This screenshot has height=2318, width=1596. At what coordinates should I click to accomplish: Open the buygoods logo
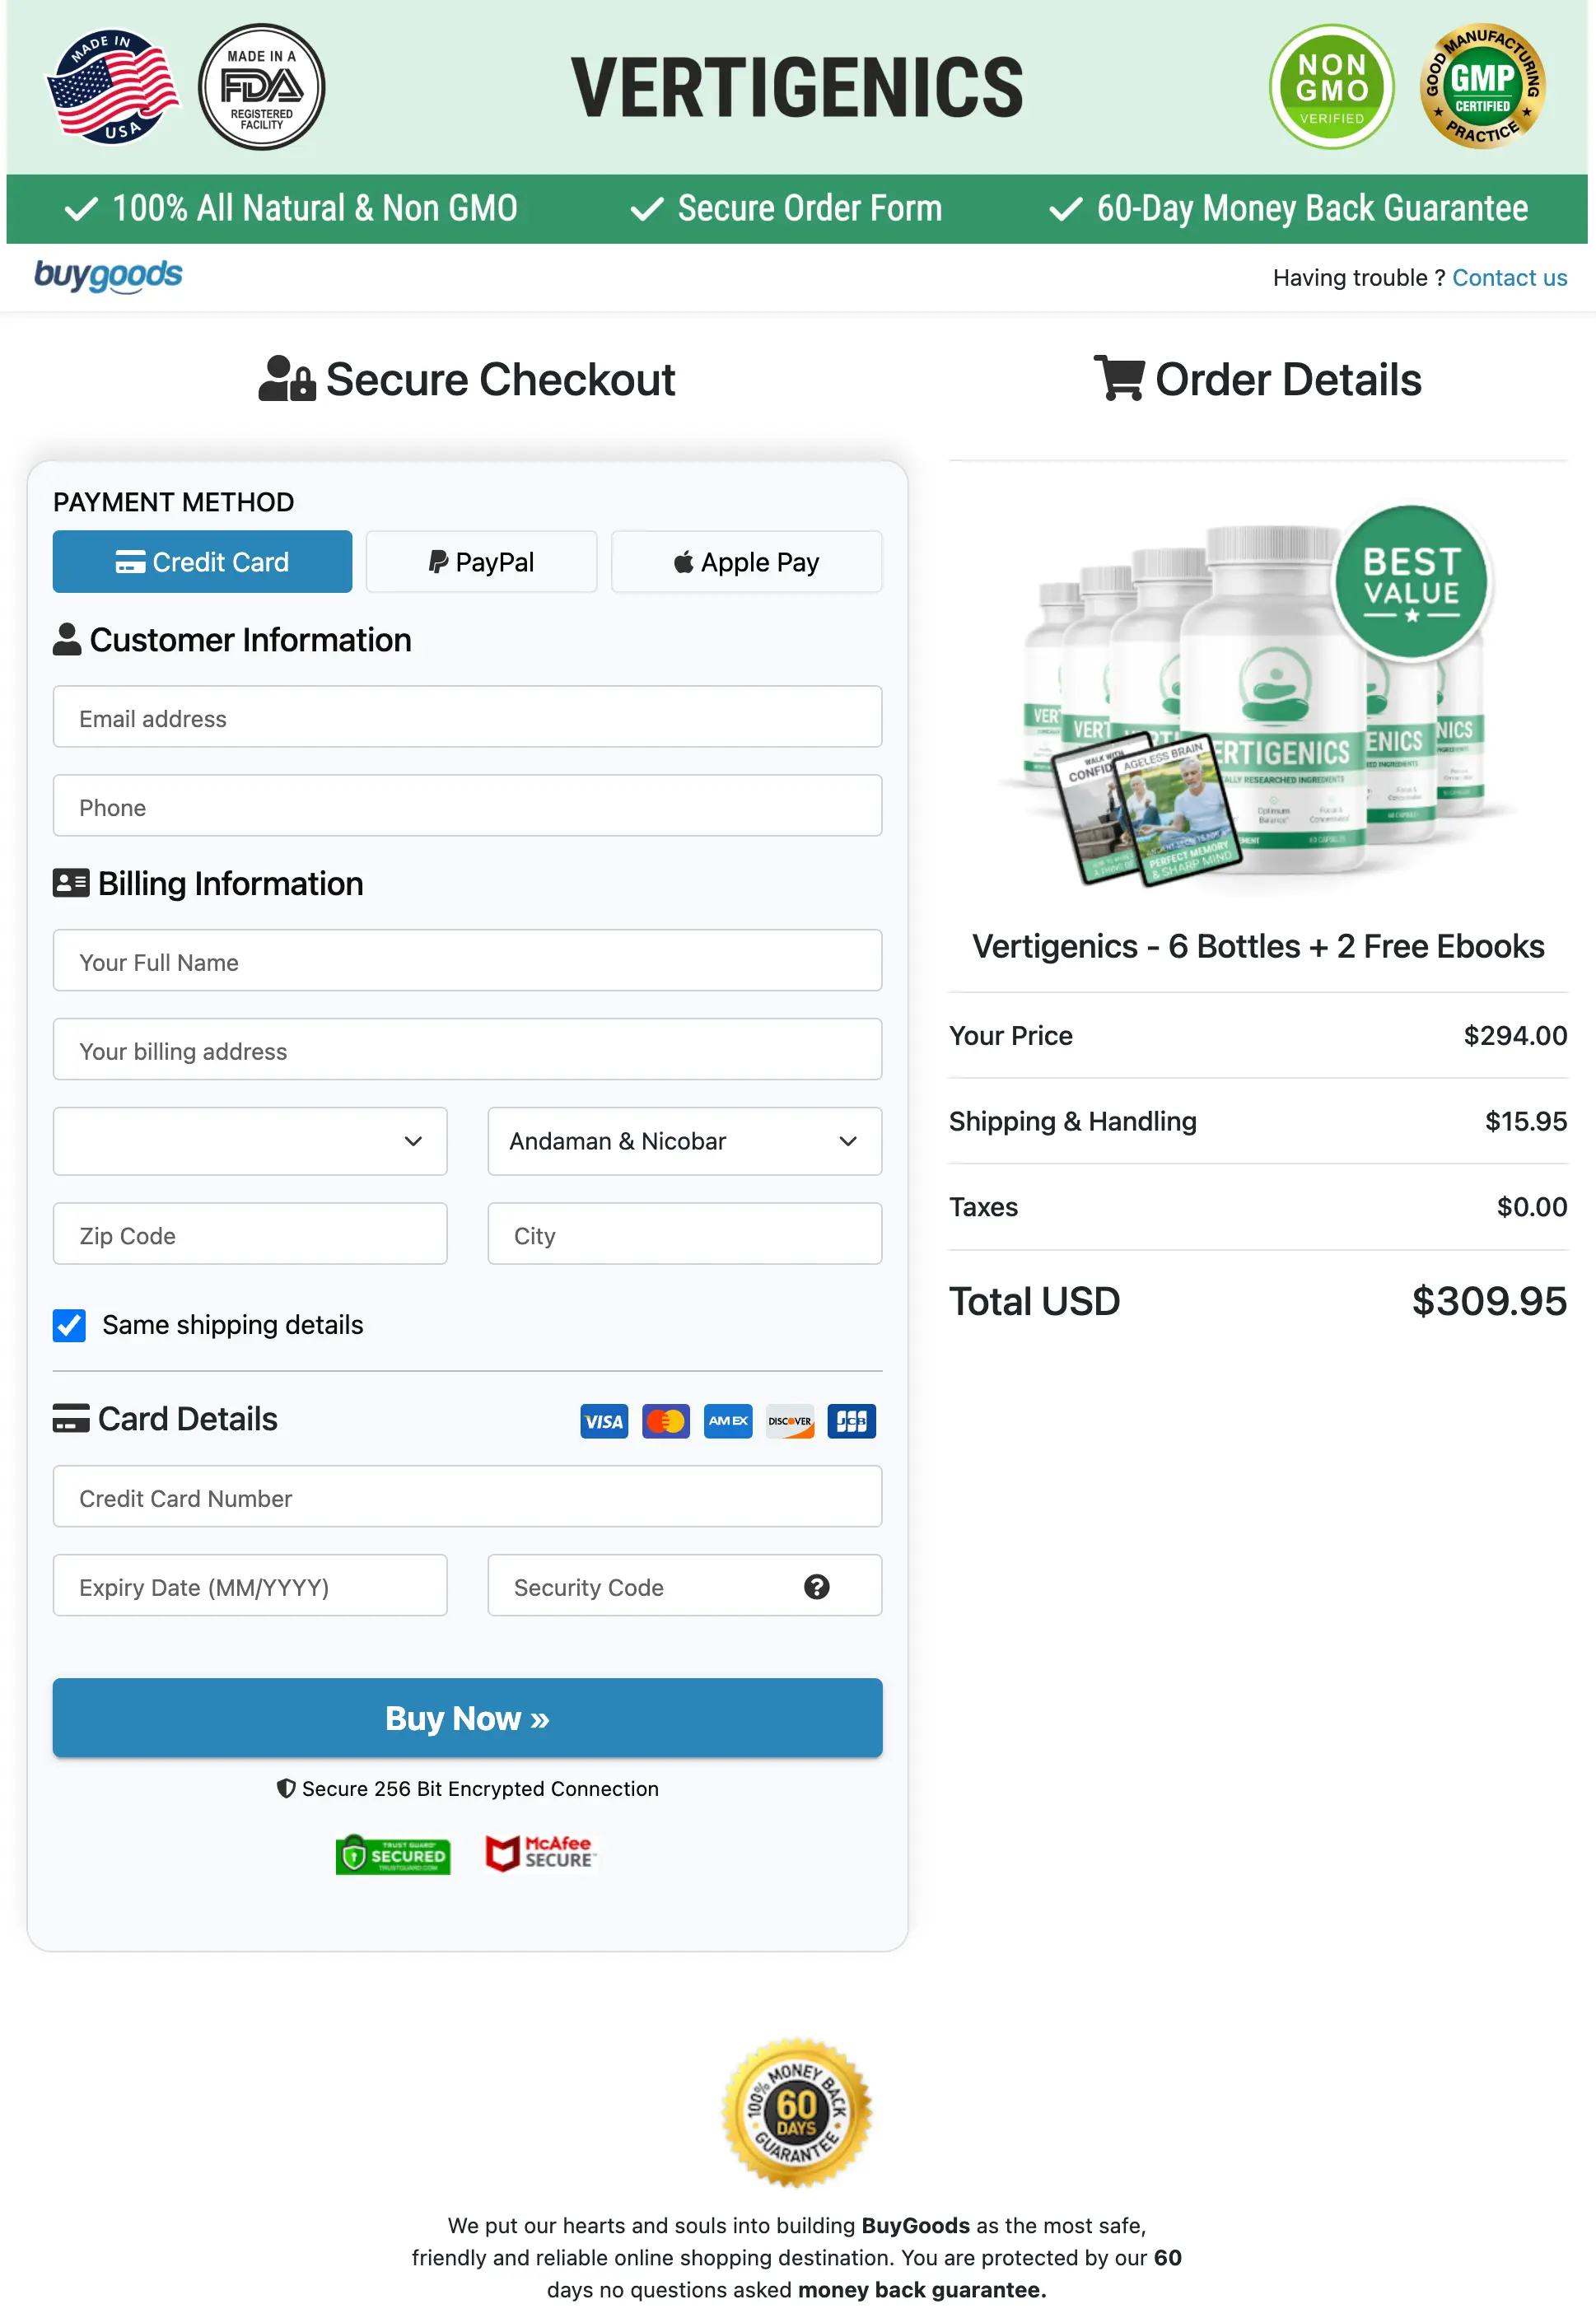click(108, 276)
